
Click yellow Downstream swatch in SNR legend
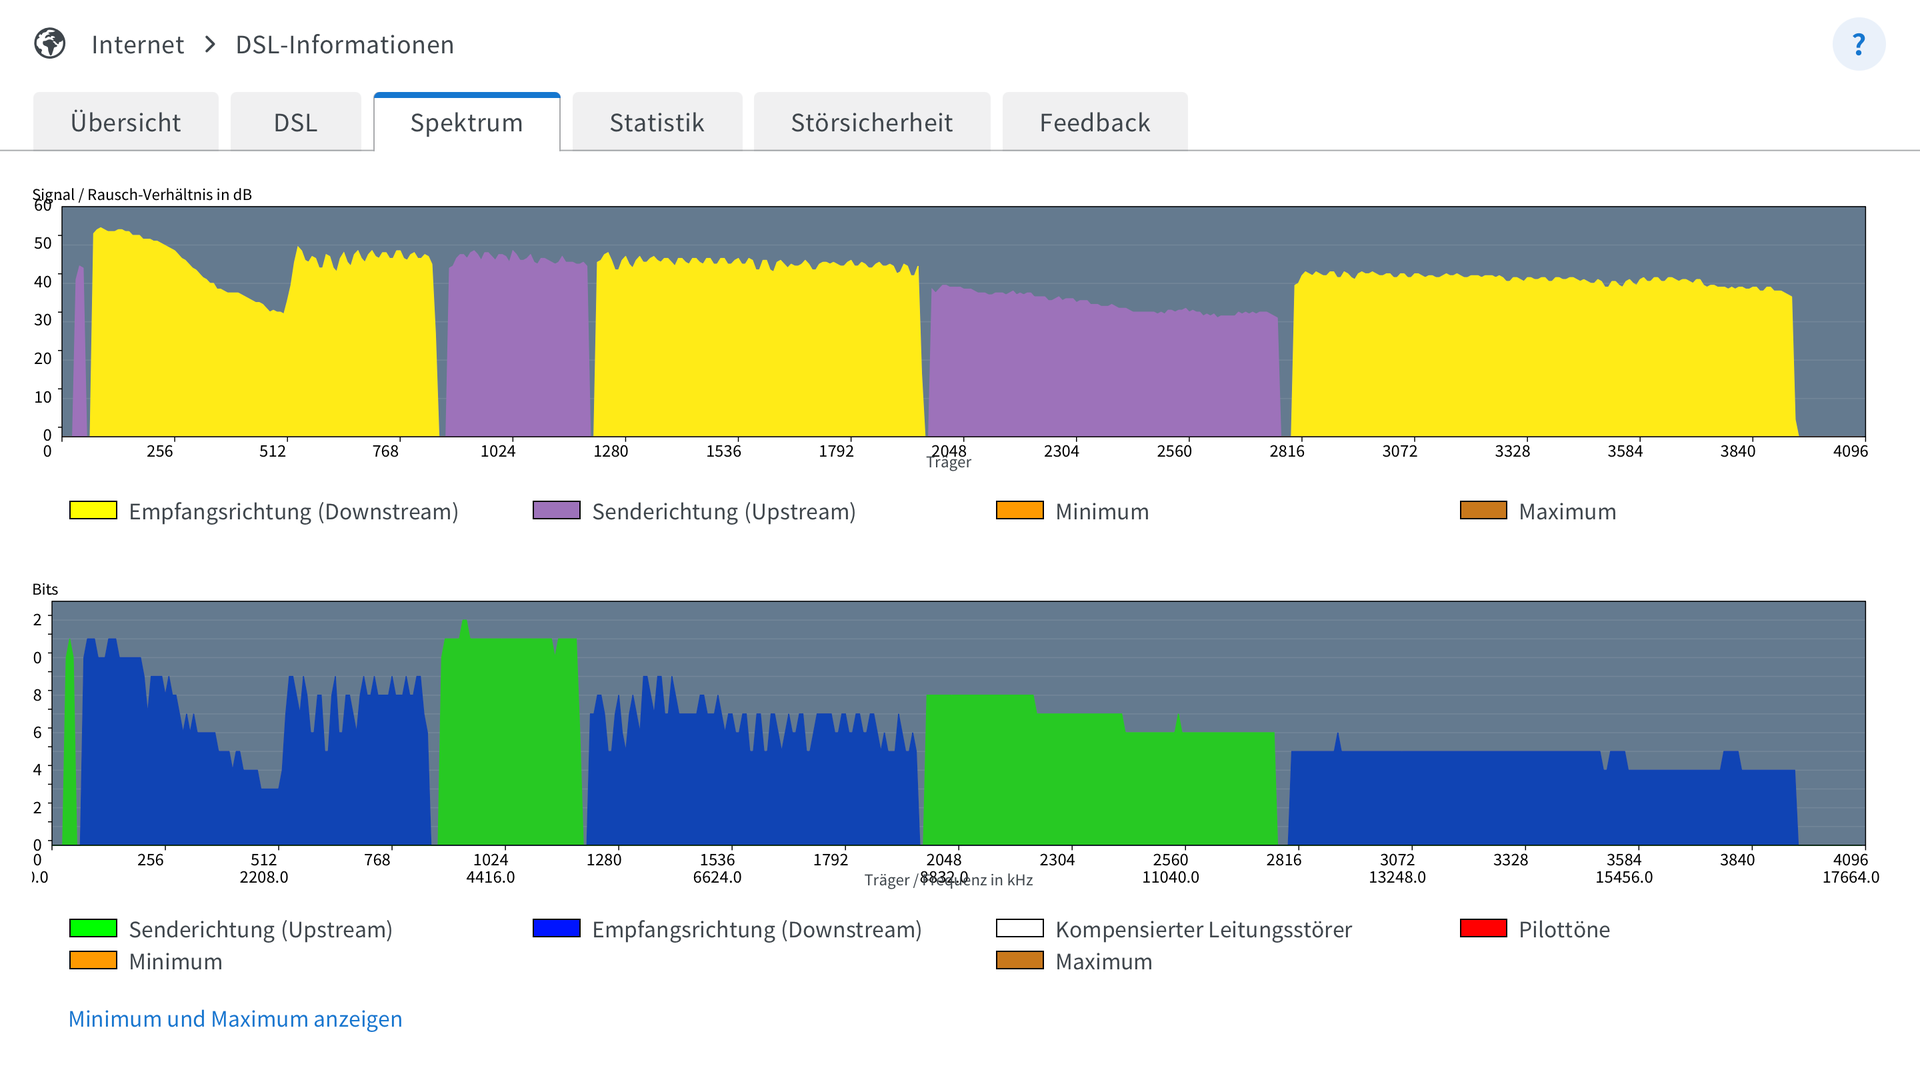[x=93, y=510]
